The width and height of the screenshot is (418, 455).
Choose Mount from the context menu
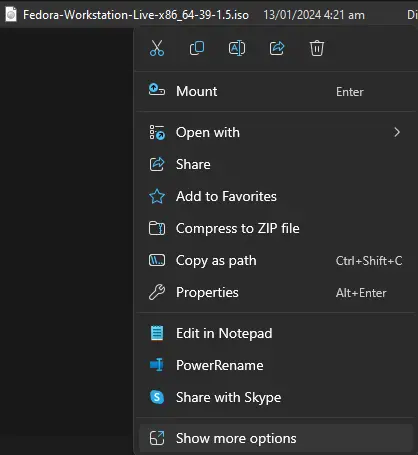click(275, 91)
